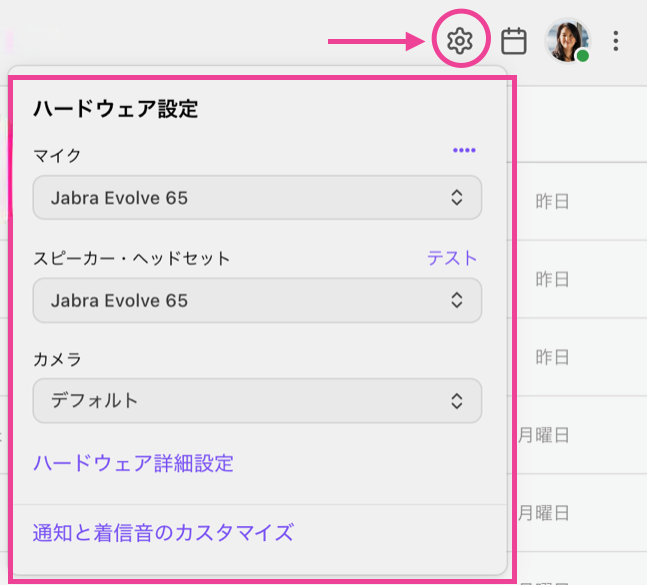Click the purple mic level dots indicator
Image resolution: width=647 pixels, height=585 pixels.
(x=464, y=150)
